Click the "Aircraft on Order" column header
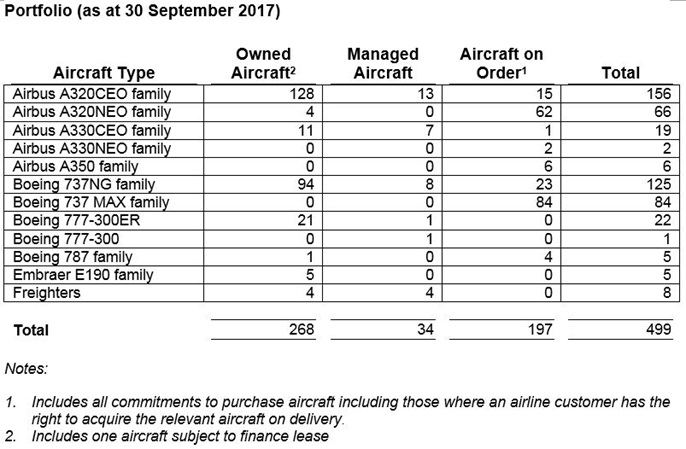This screenshot has height=449, width=686. [501, 63]
